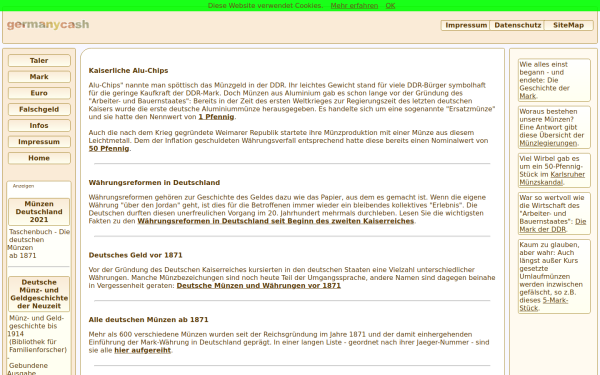Image resolution: width=600 pixels, height=375 pixels.
Task: Click the 'Diese Website verwendet Cookies.' notice text
Action: pos(265,6)
